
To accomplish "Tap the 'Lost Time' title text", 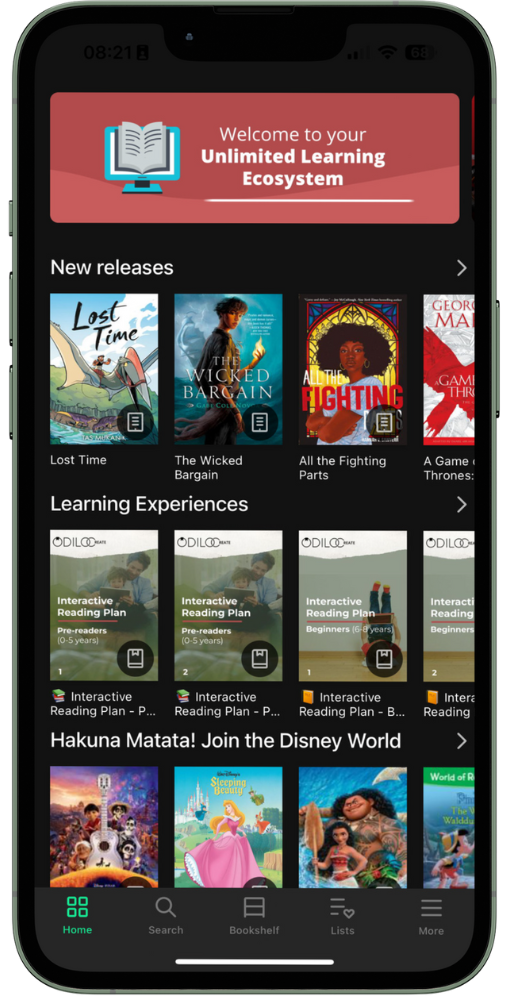I will click(x=78, y=460).
